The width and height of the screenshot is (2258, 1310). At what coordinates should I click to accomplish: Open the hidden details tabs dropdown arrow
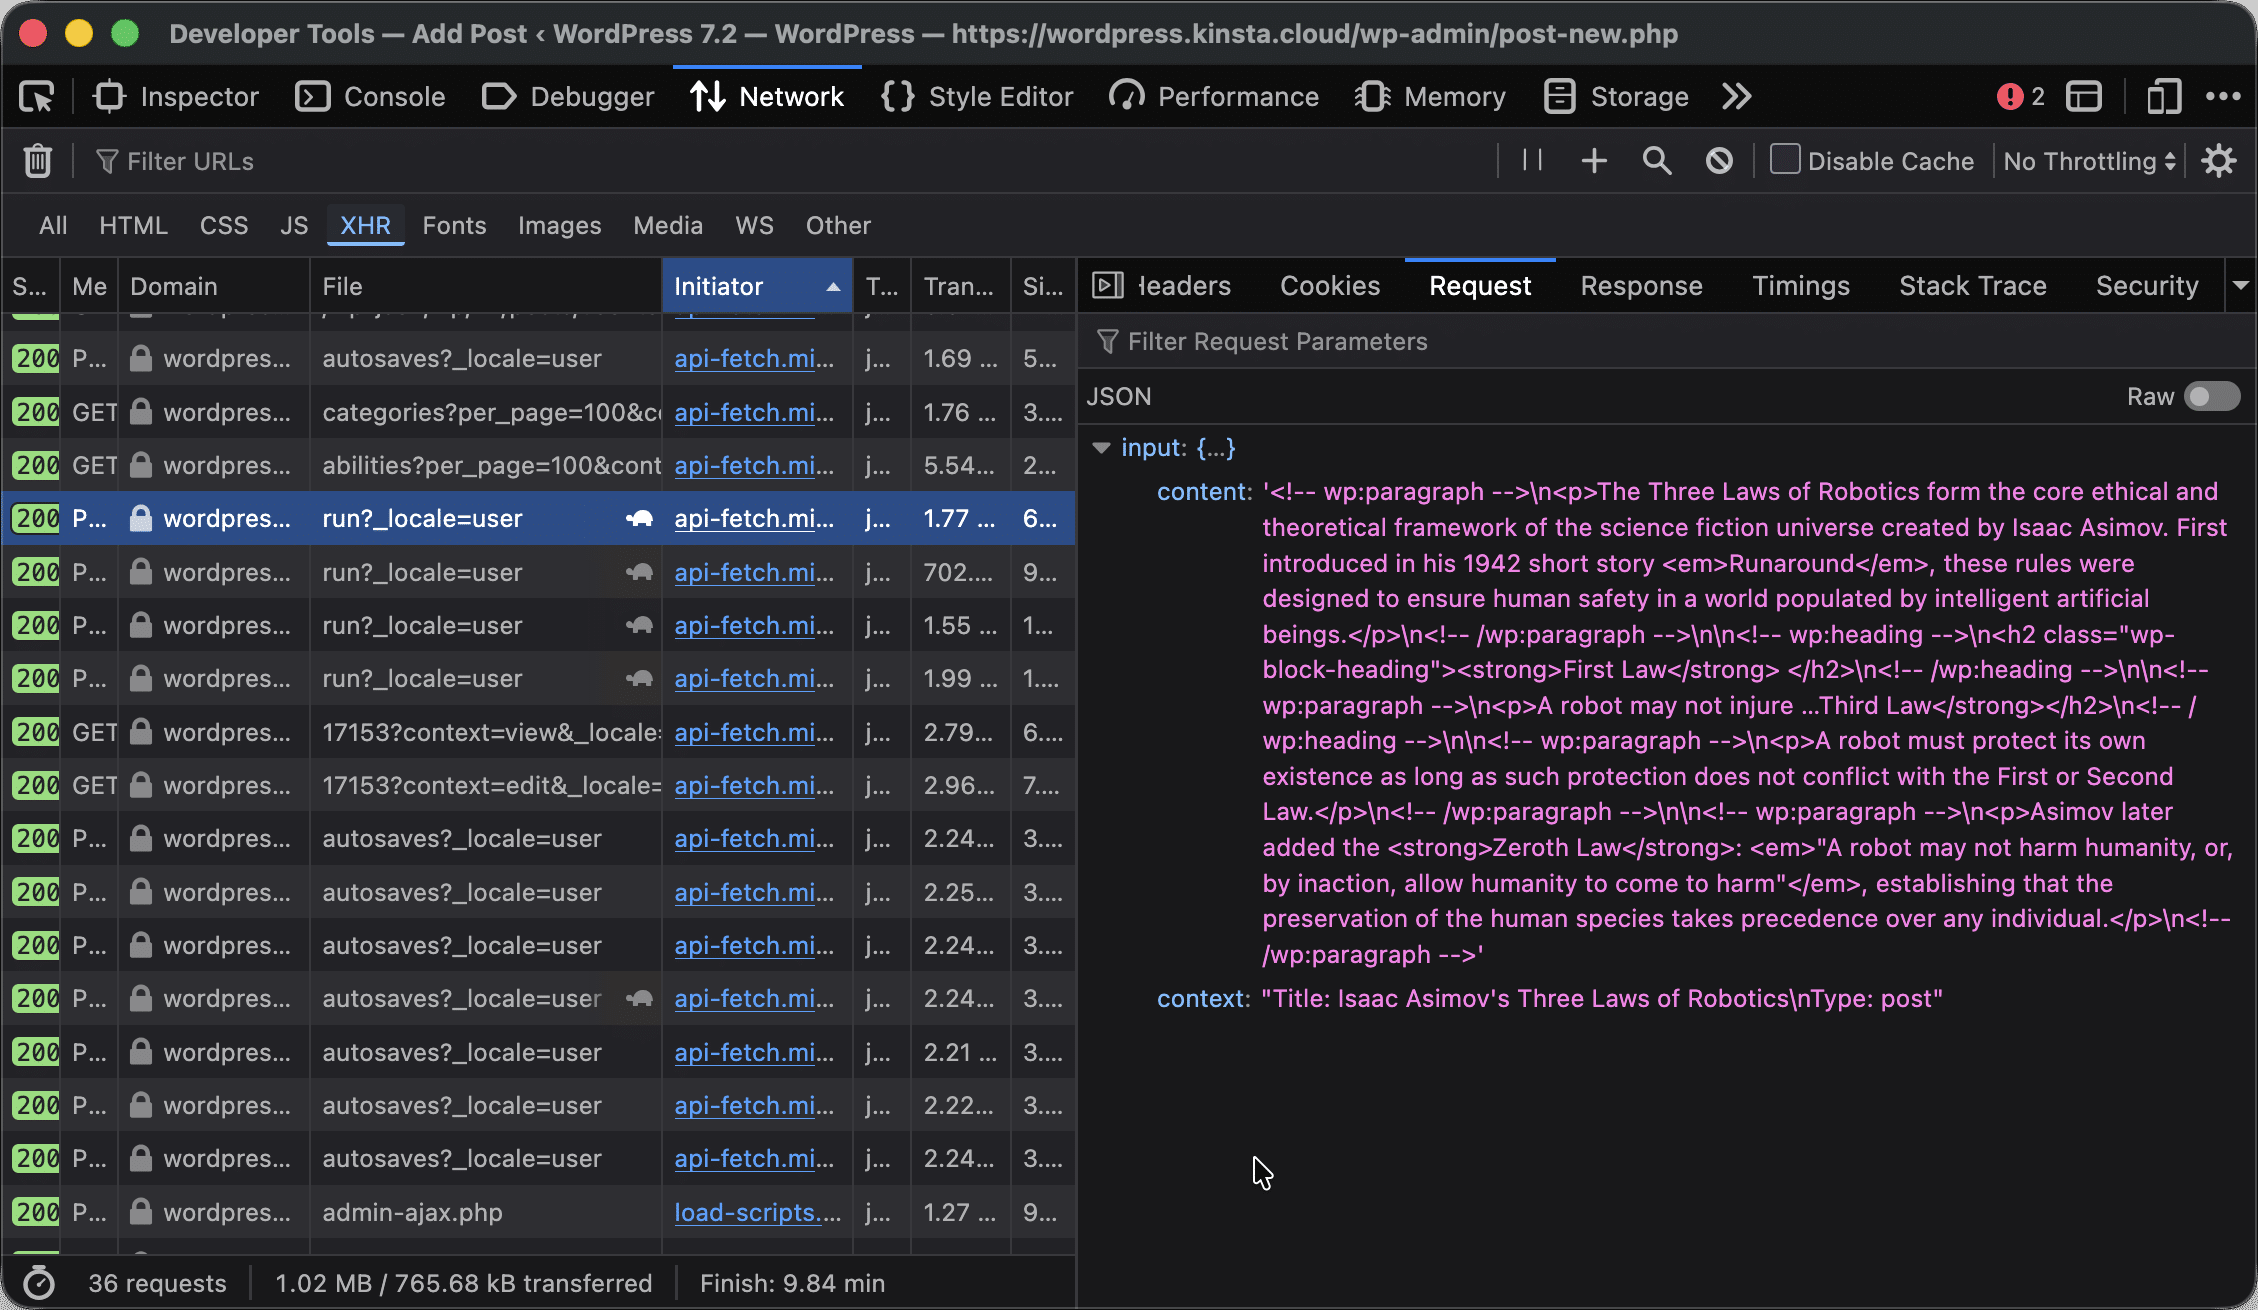2241,286
